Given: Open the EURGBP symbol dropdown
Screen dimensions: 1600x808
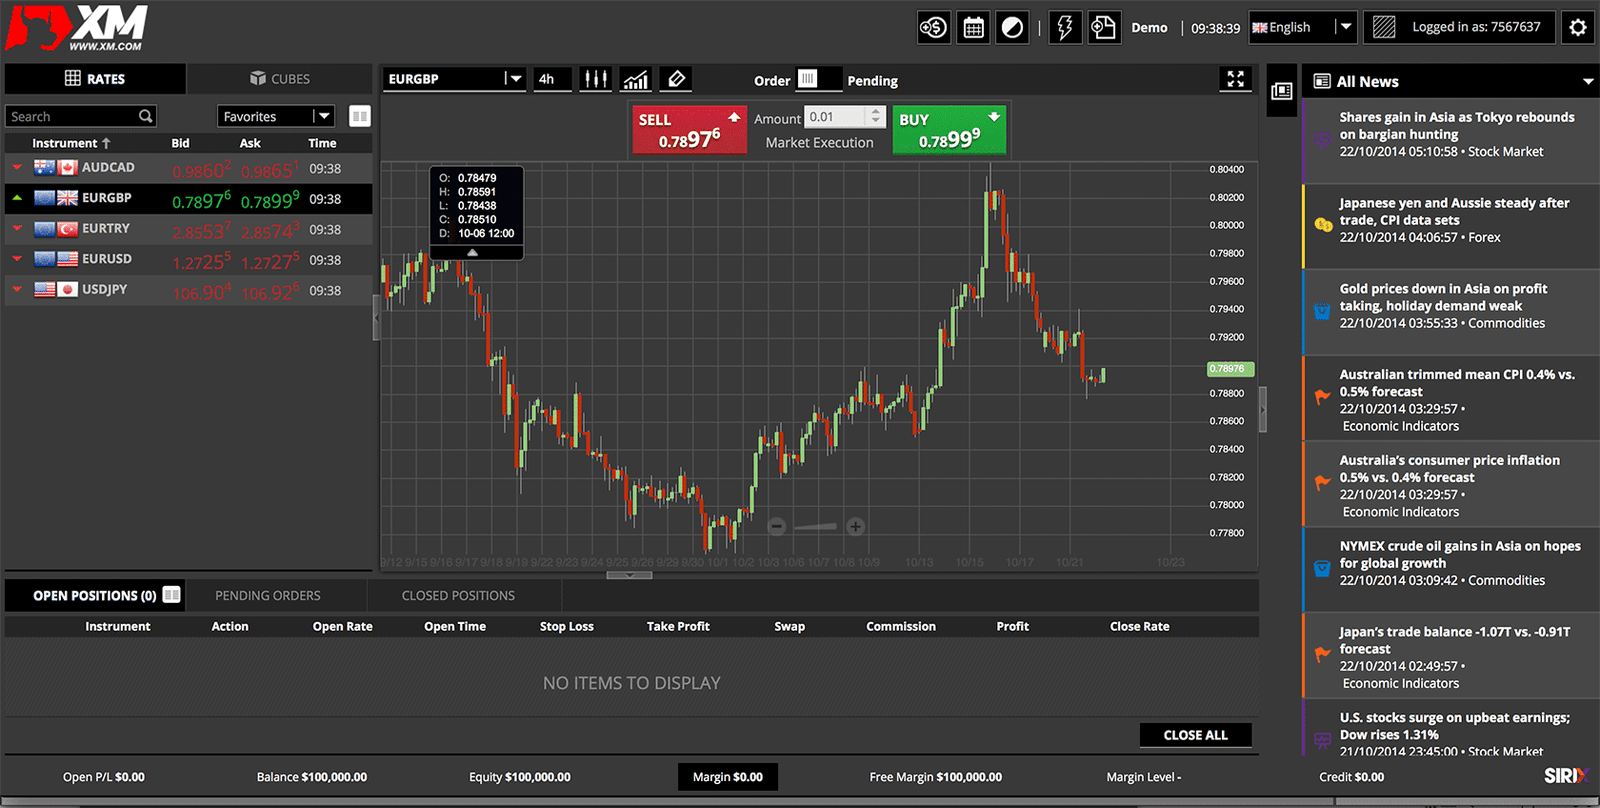Looking at the screenshot, I should click(x=514, y=79).
